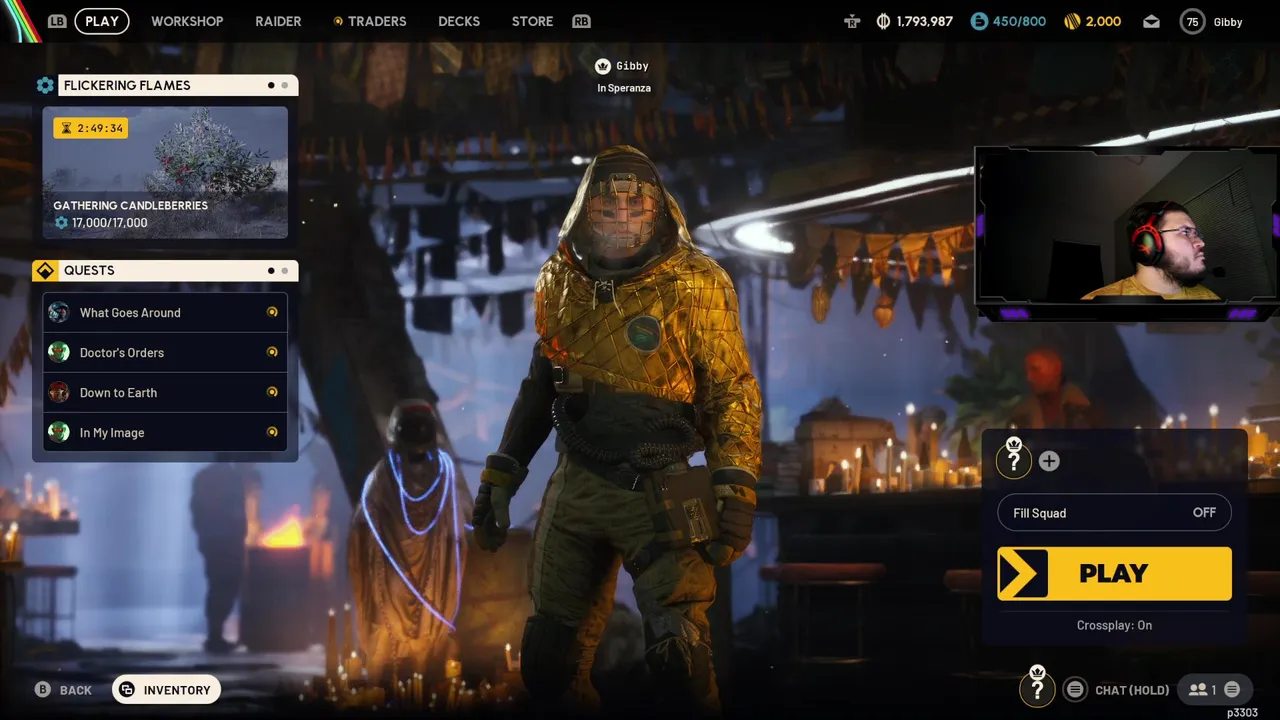Click the squad leader question-mark slot above Fill Squad
This screenshot has height=720, width=1280.
click(1014, 460)
